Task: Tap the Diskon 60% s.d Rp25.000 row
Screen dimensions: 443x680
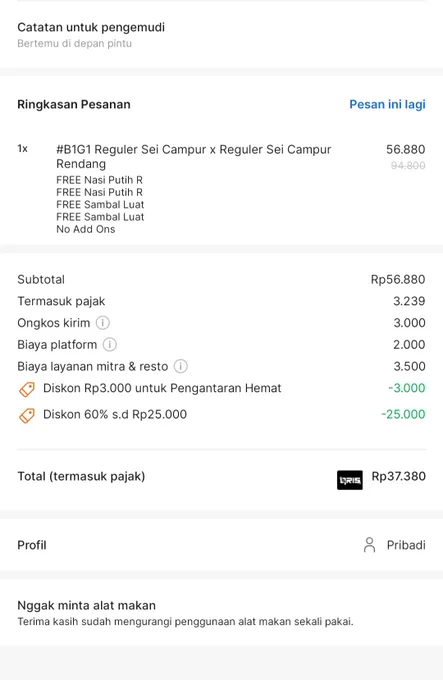Action: click(x=222, y=414)
